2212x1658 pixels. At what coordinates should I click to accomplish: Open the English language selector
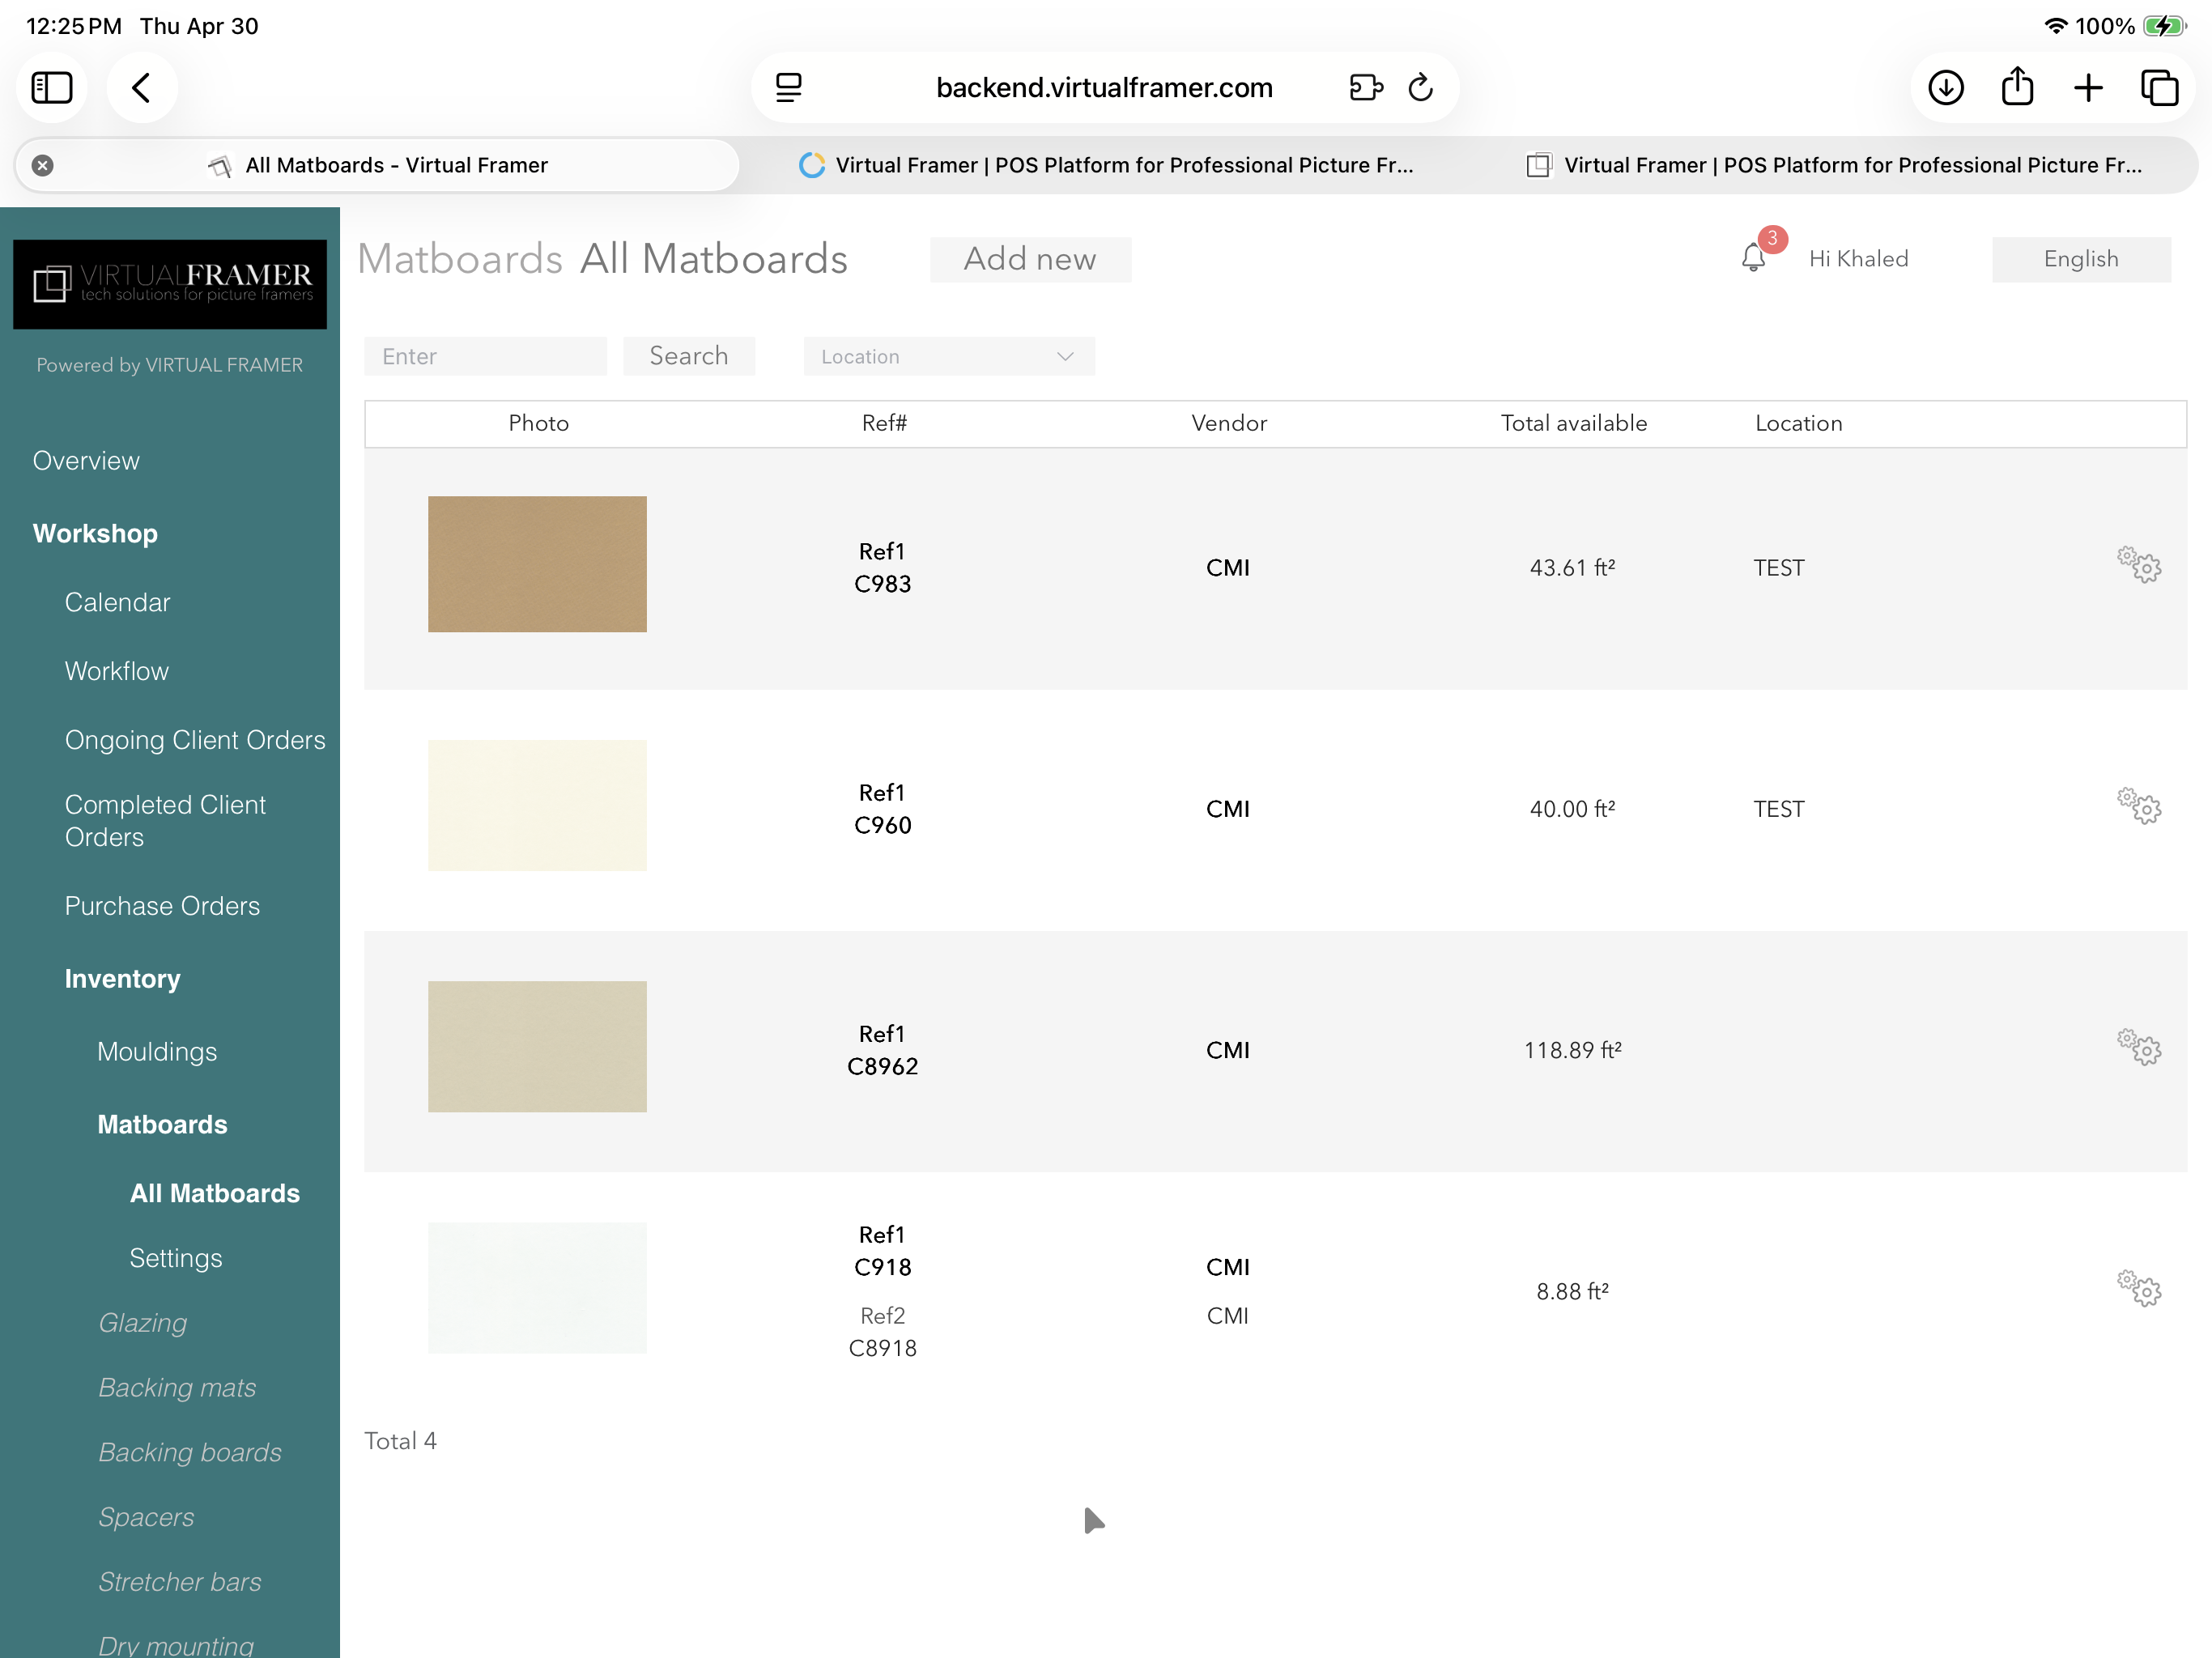coord(2080,259)
